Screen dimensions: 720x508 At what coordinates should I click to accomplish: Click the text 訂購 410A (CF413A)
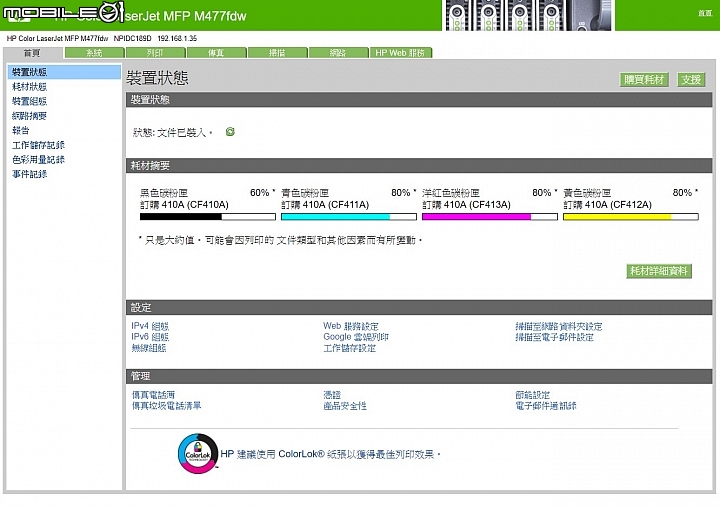point(466,204)
